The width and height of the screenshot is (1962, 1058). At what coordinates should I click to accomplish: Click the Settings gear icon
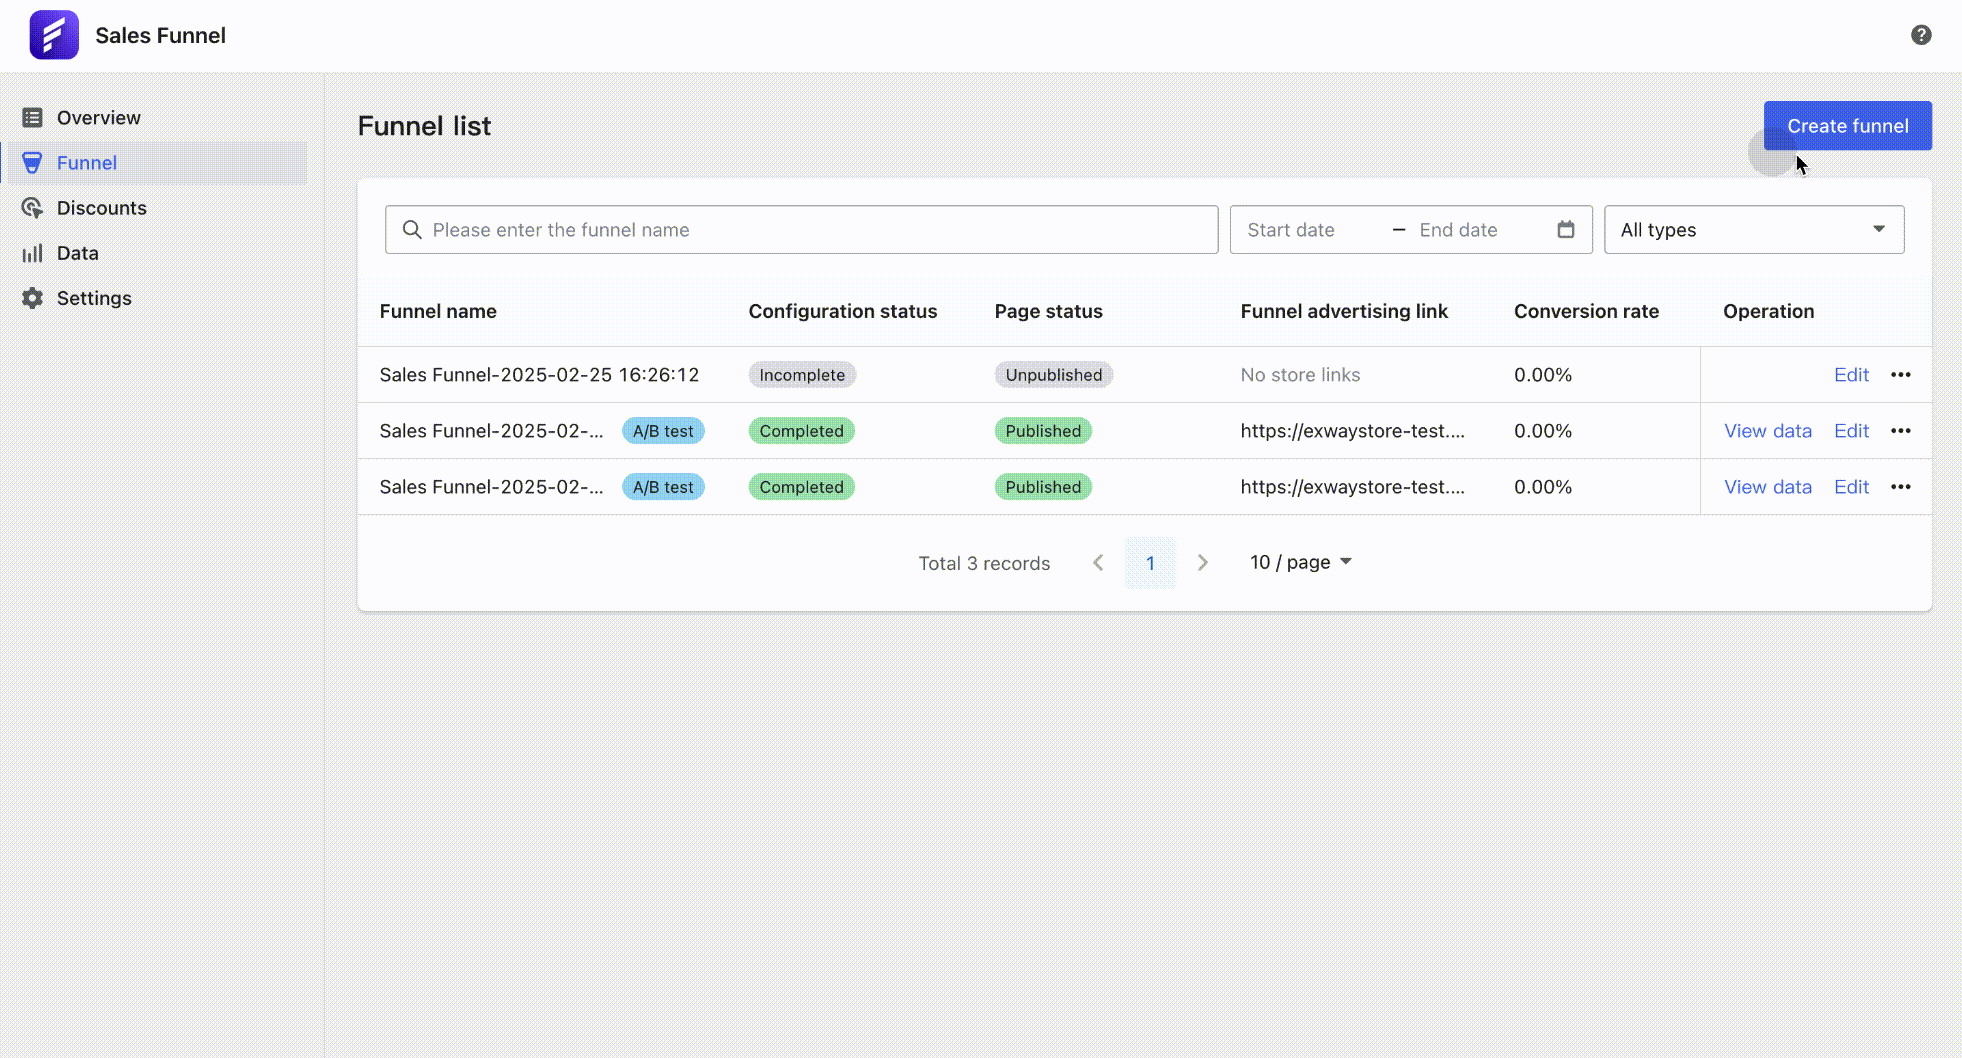[x=32, y=298]
